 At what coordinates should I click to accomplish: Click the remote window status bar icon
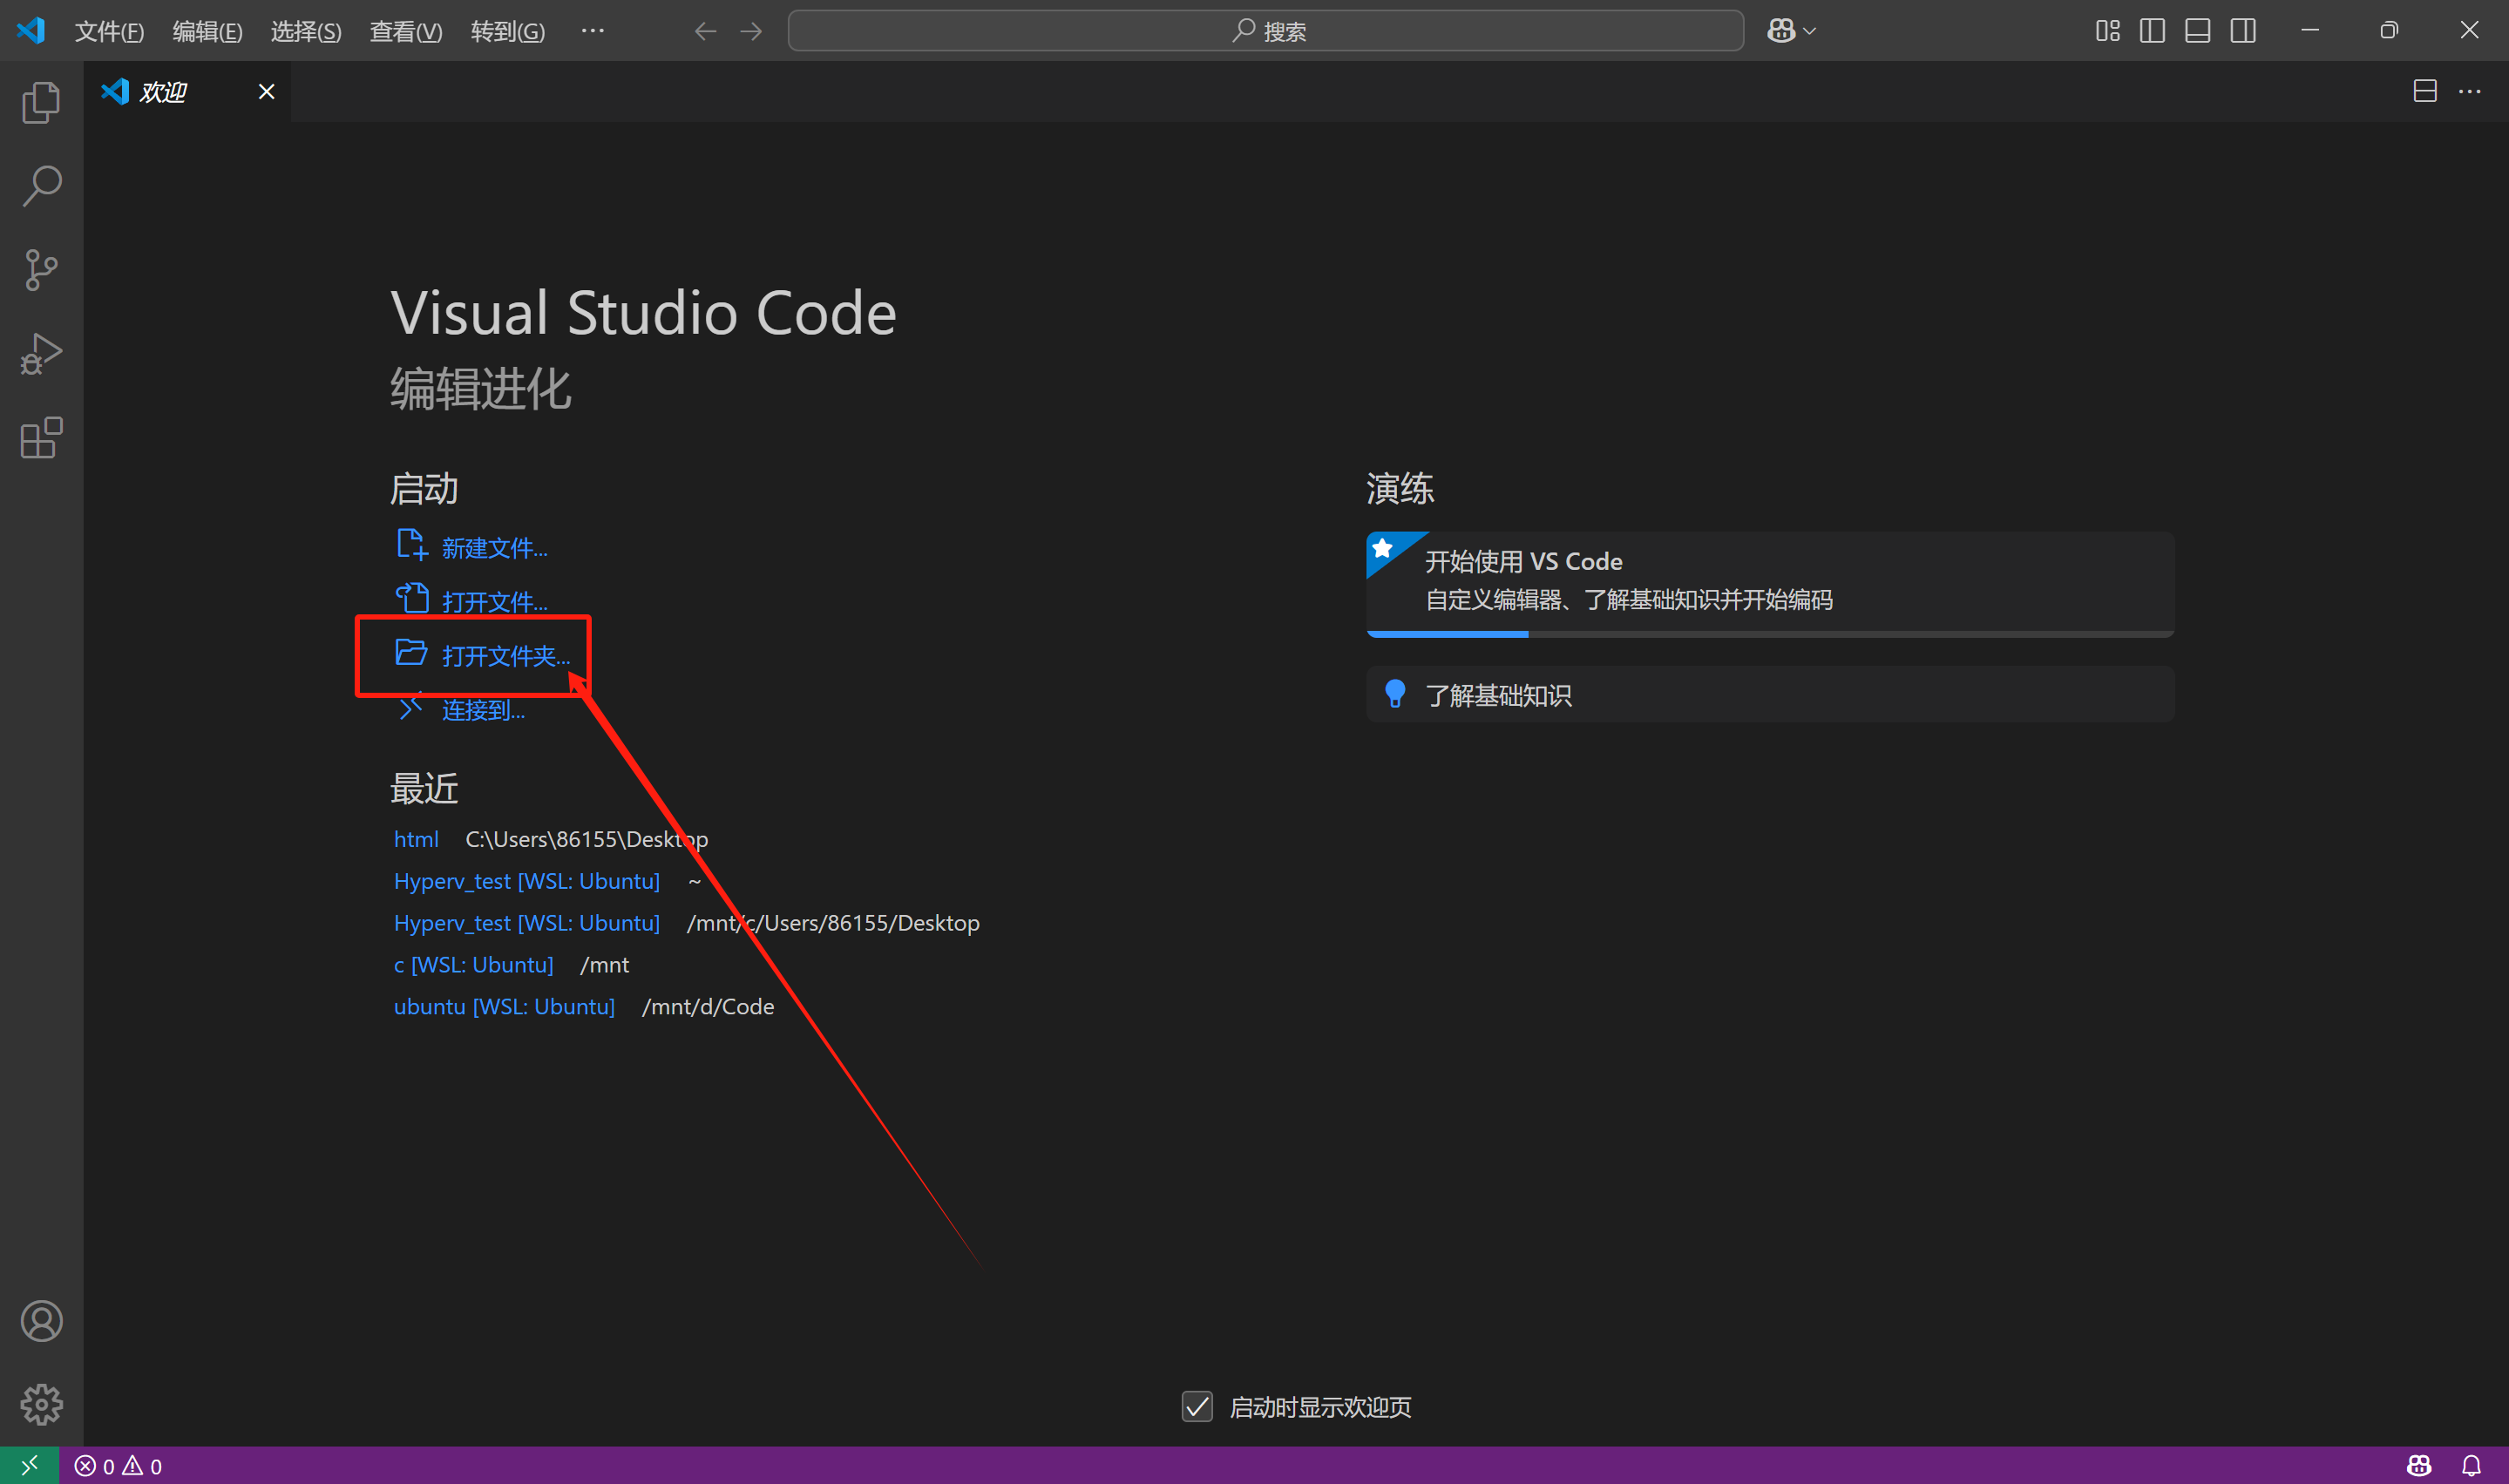coord(29,1465)
